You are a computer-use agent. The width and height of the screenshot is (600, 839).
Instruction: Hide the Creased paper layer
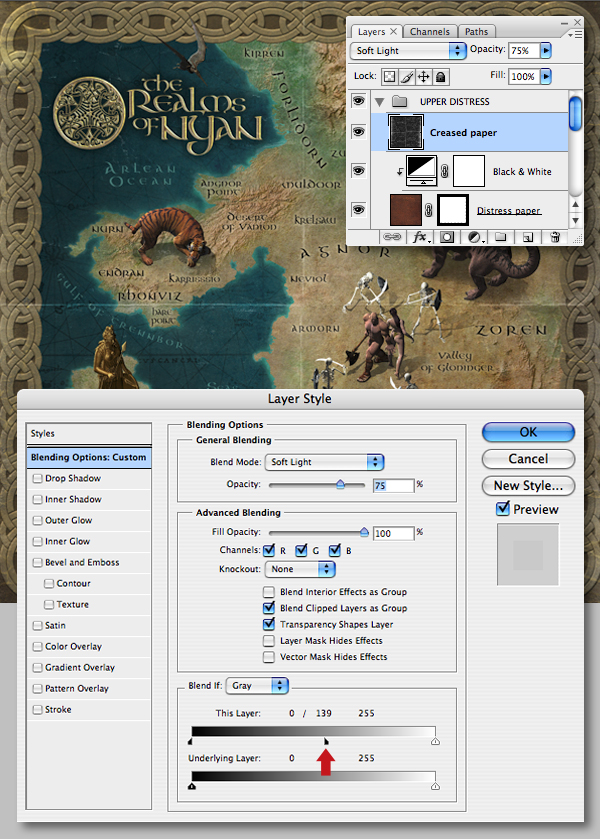pos(358,132)
